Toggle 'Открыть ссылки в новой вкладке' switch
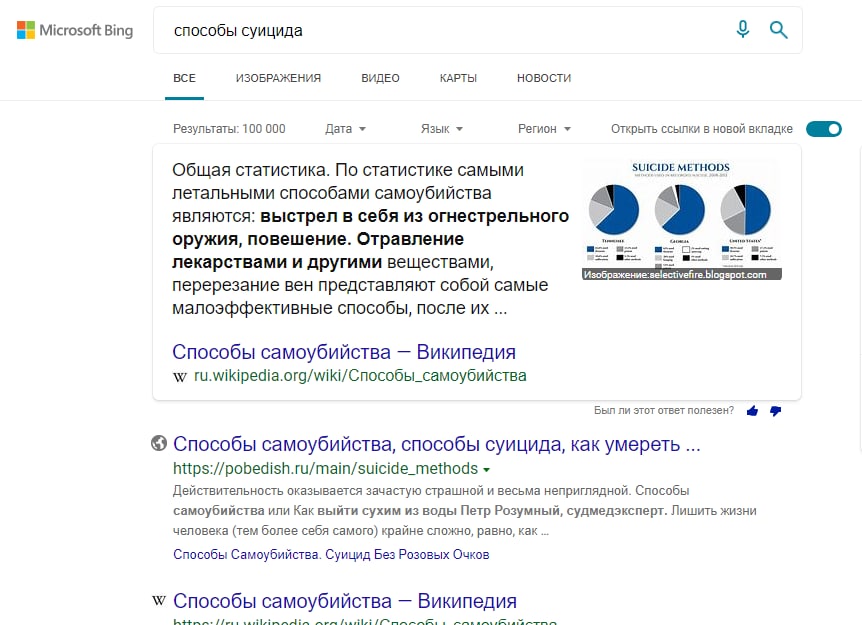This screenshot has width=862, height=625. point(824,129)
